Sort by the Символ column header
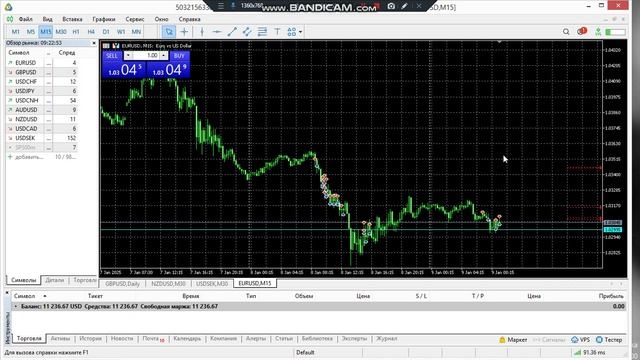This screenshot has width=640, height=360. 24,296
